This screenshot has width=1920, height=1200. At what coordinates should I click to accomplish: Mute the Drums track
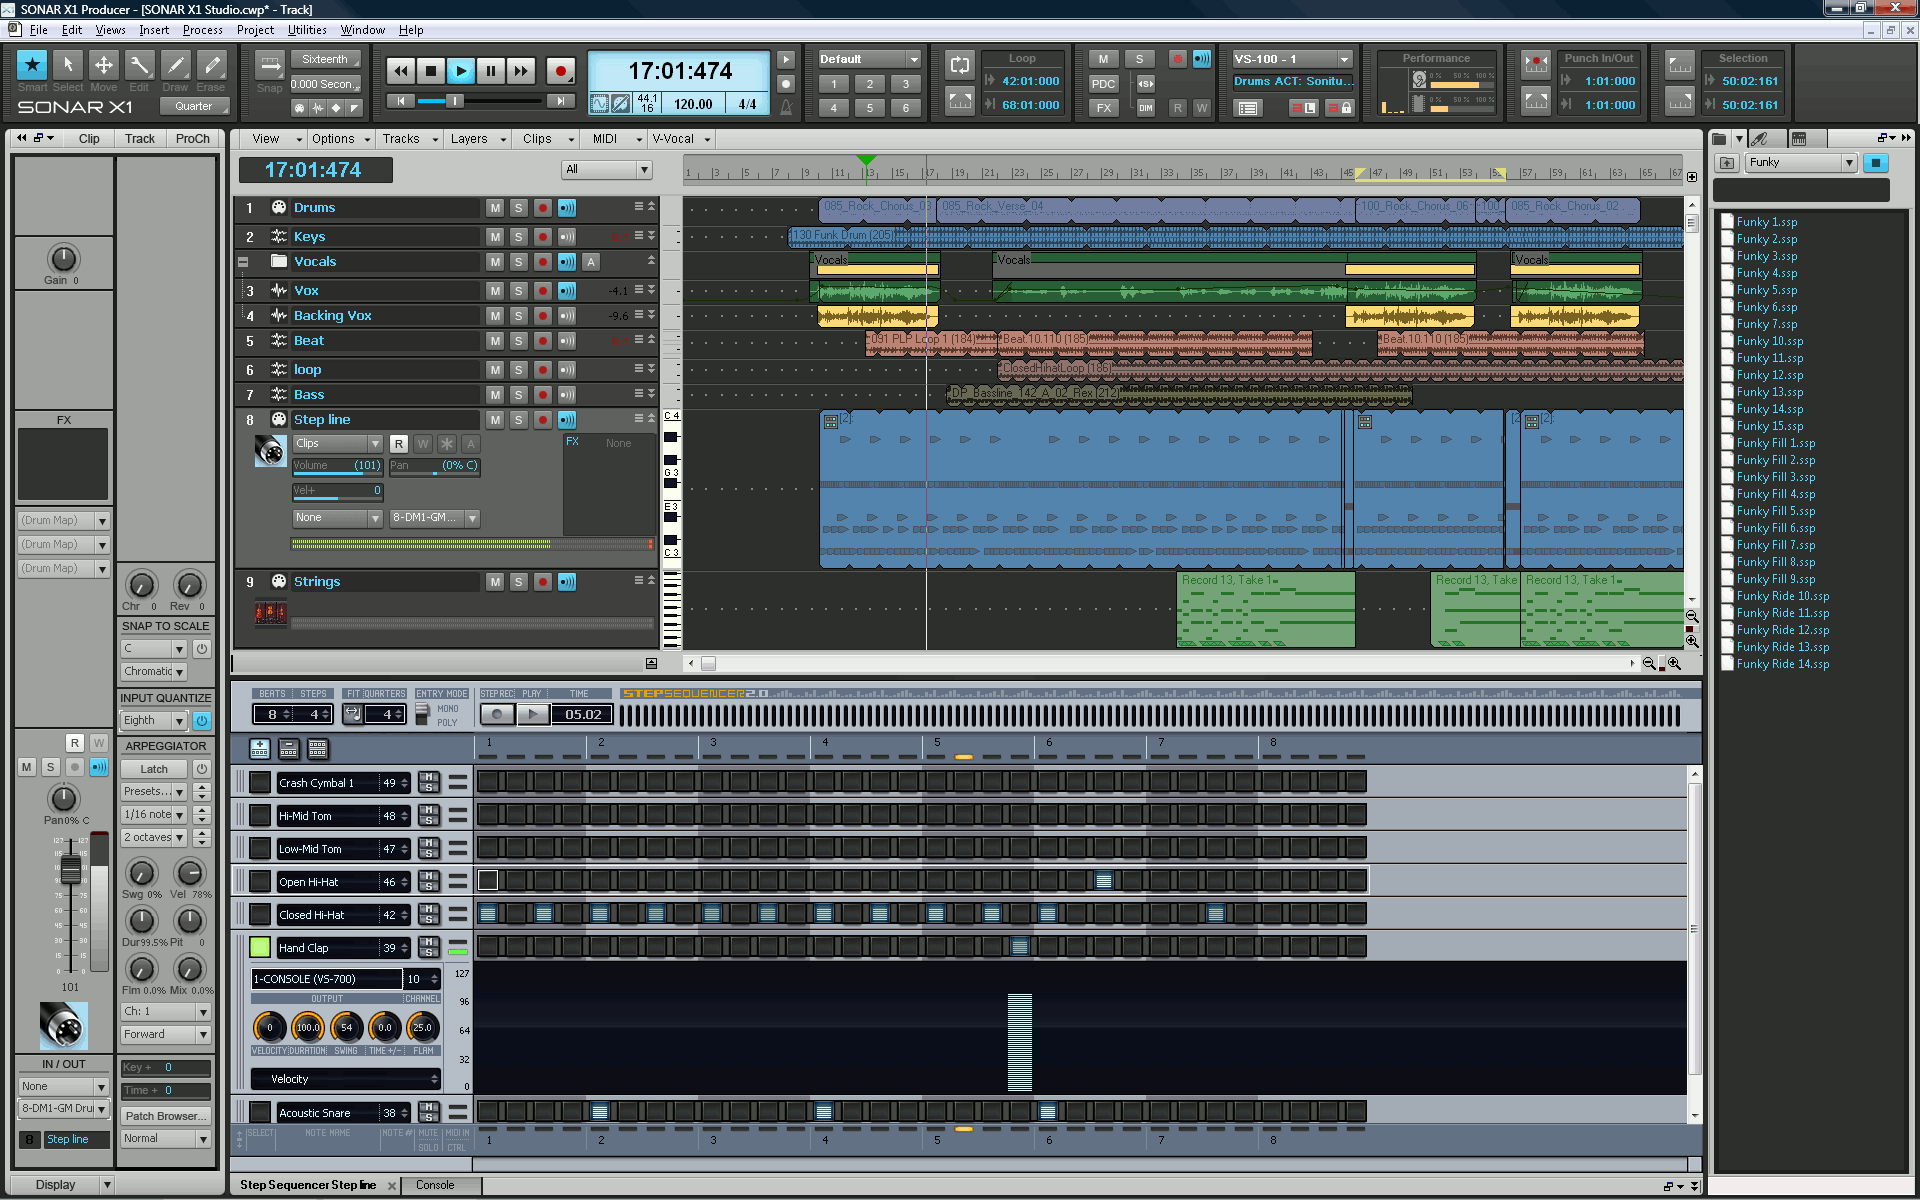pyautogui.click(x=495, y=208)
